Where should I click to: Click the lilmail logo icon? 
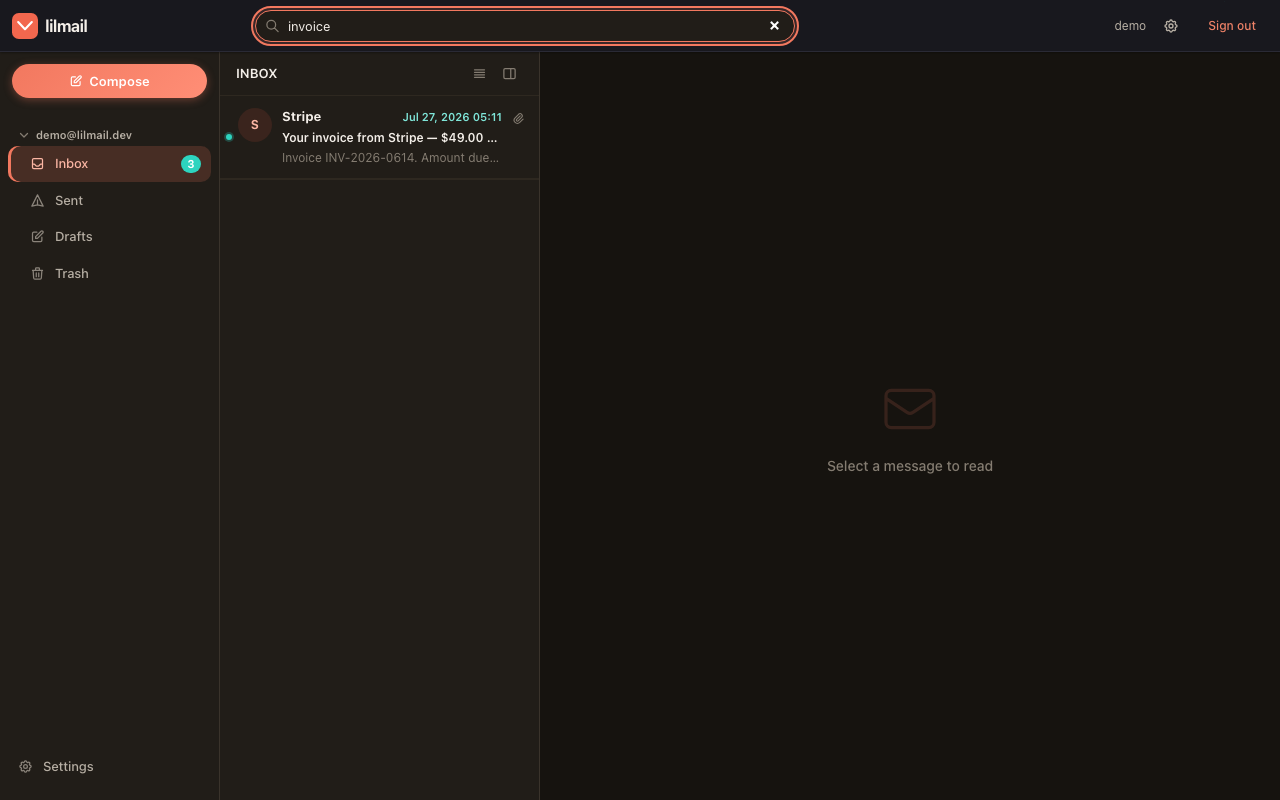[x=25, y=26]
